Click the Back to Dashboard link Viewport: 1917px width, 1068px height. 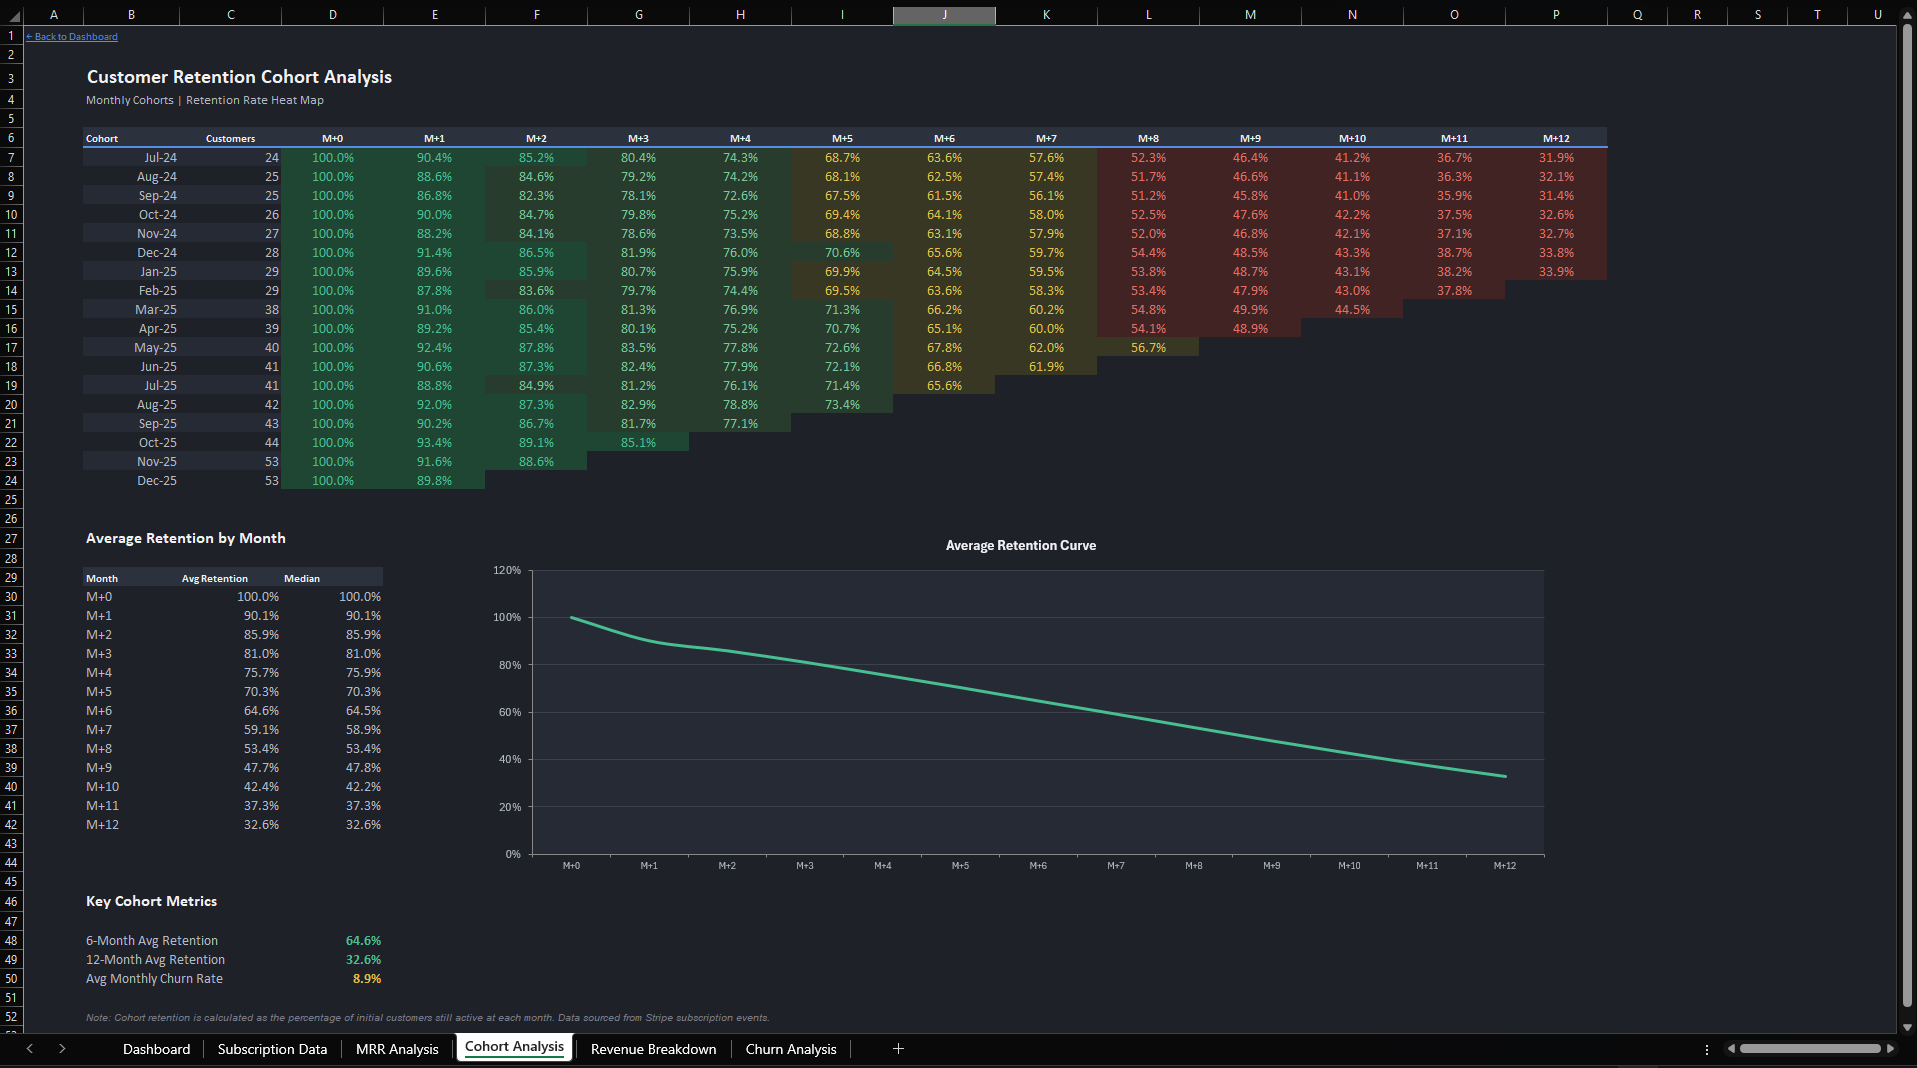point(72,37)
